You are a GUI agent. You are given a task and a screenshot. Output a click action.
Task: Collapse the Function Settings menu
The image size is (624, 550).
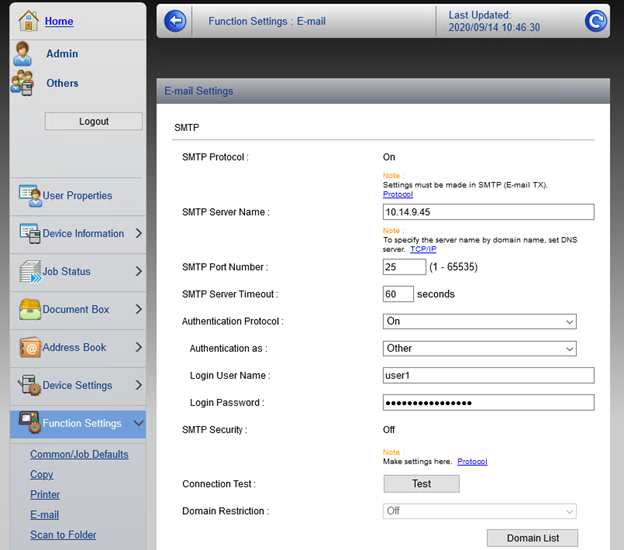(138, 423)
